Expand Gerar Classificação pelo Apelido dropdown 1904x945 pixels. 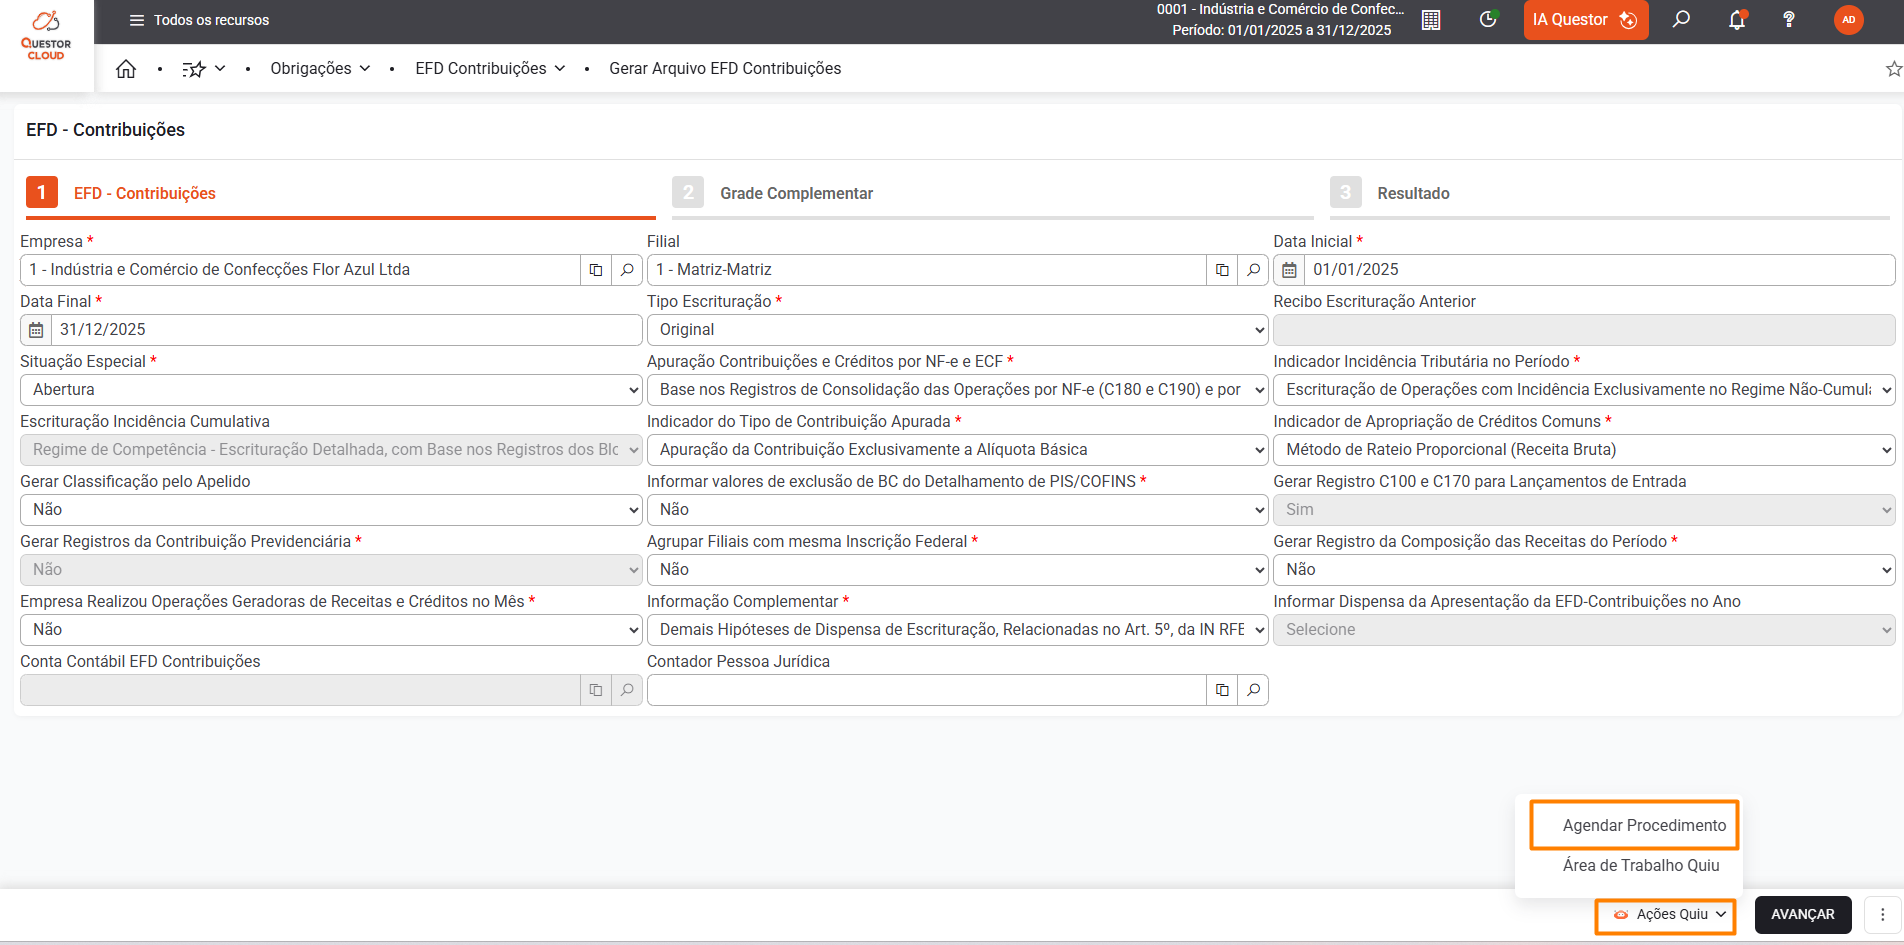coord(330,510)
